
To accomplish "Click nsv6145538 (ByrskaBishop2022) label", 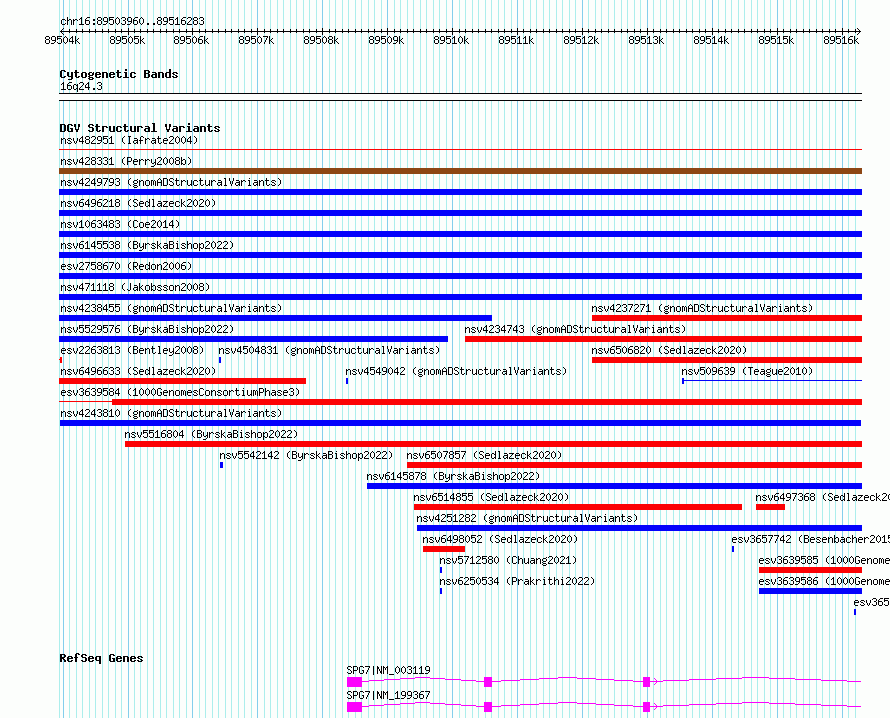I will (x=147, y=245).
